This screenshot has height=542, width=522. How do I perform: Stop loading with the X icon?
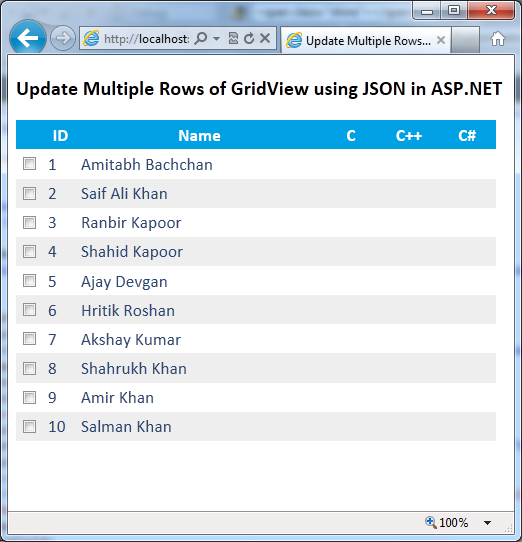click(x=265, y=38)
